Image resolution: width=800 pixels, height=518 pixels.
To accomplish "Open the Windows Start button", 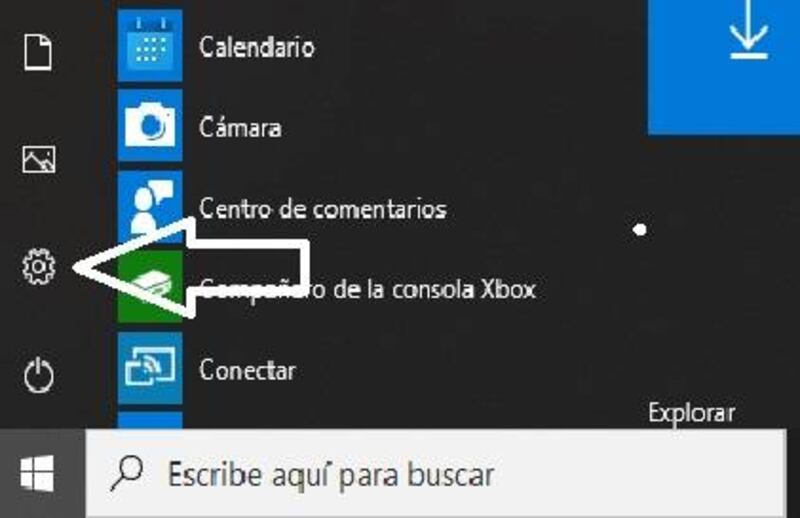I will tap(37, 473).
